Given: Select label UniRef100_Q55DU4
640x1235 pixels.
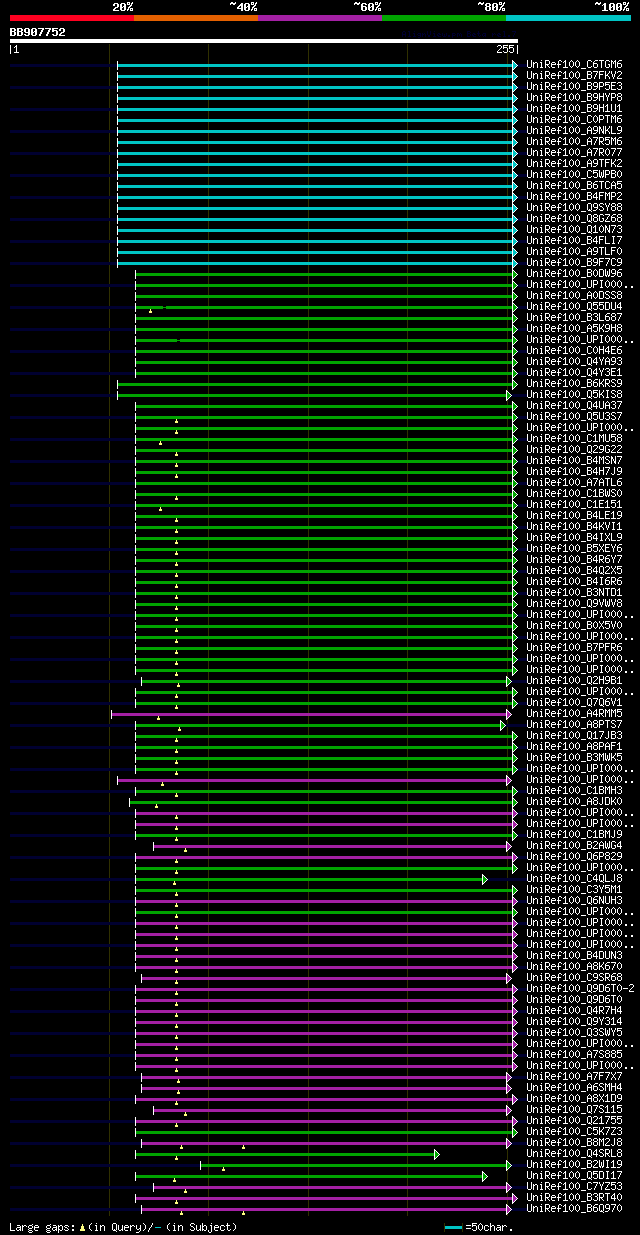Looking at the screenshot, I should [x=574, y=306].
